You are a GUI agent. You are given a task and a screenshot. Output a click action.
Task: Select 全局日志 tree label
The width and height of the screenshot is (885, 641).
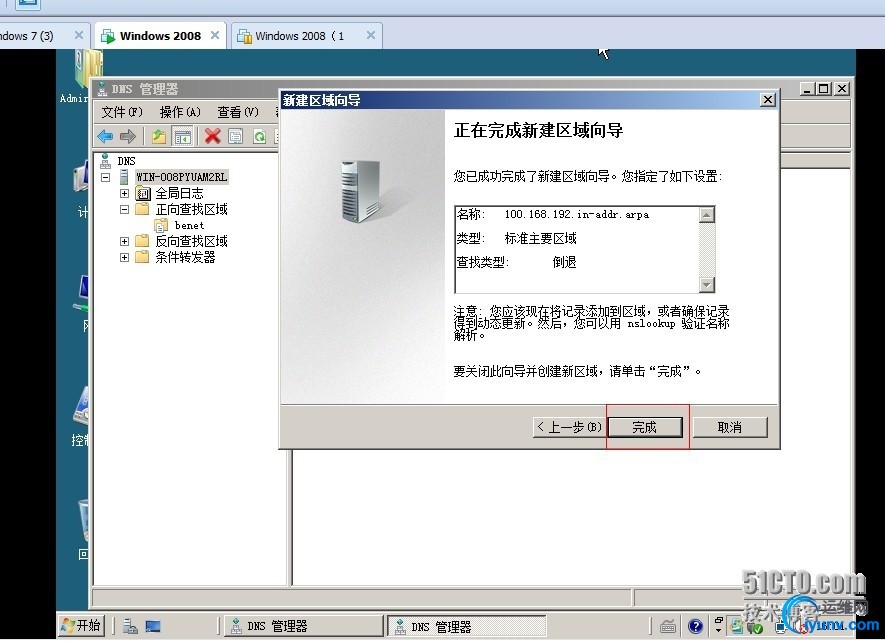pyautogui.click(x=179, y=194)
